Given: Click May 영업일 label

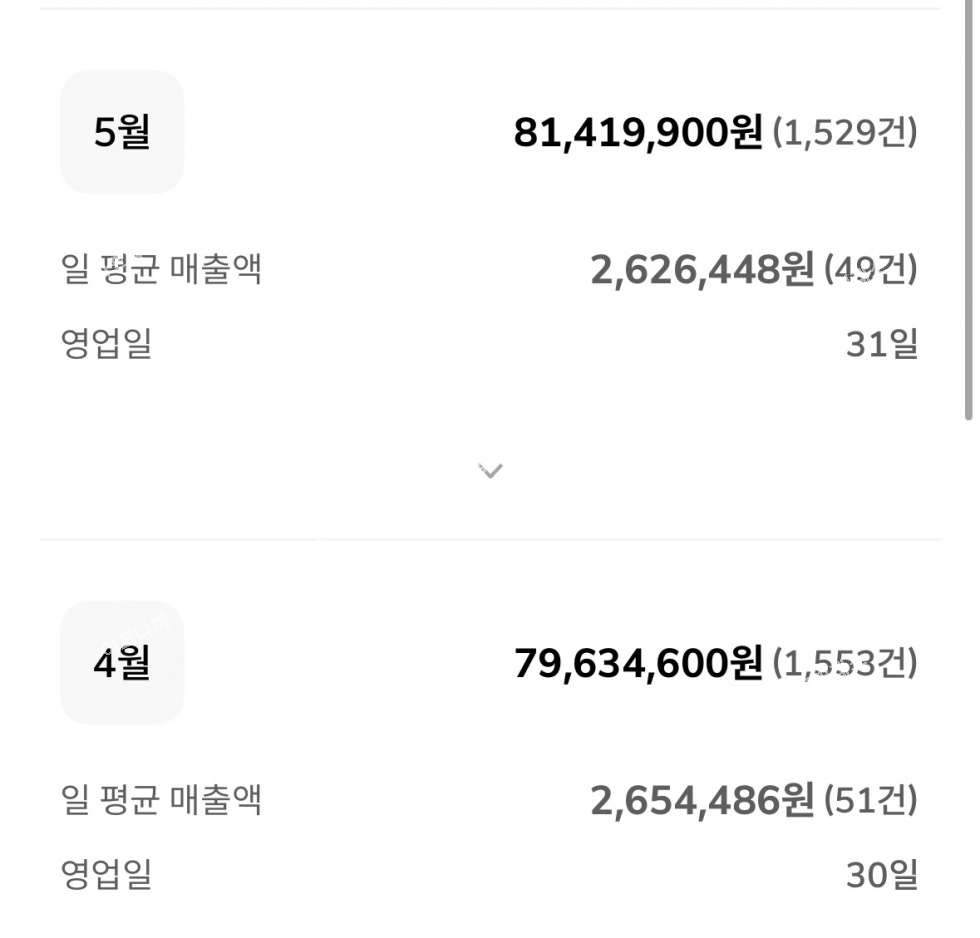Looking at the screenshot, I should [106, 344].
